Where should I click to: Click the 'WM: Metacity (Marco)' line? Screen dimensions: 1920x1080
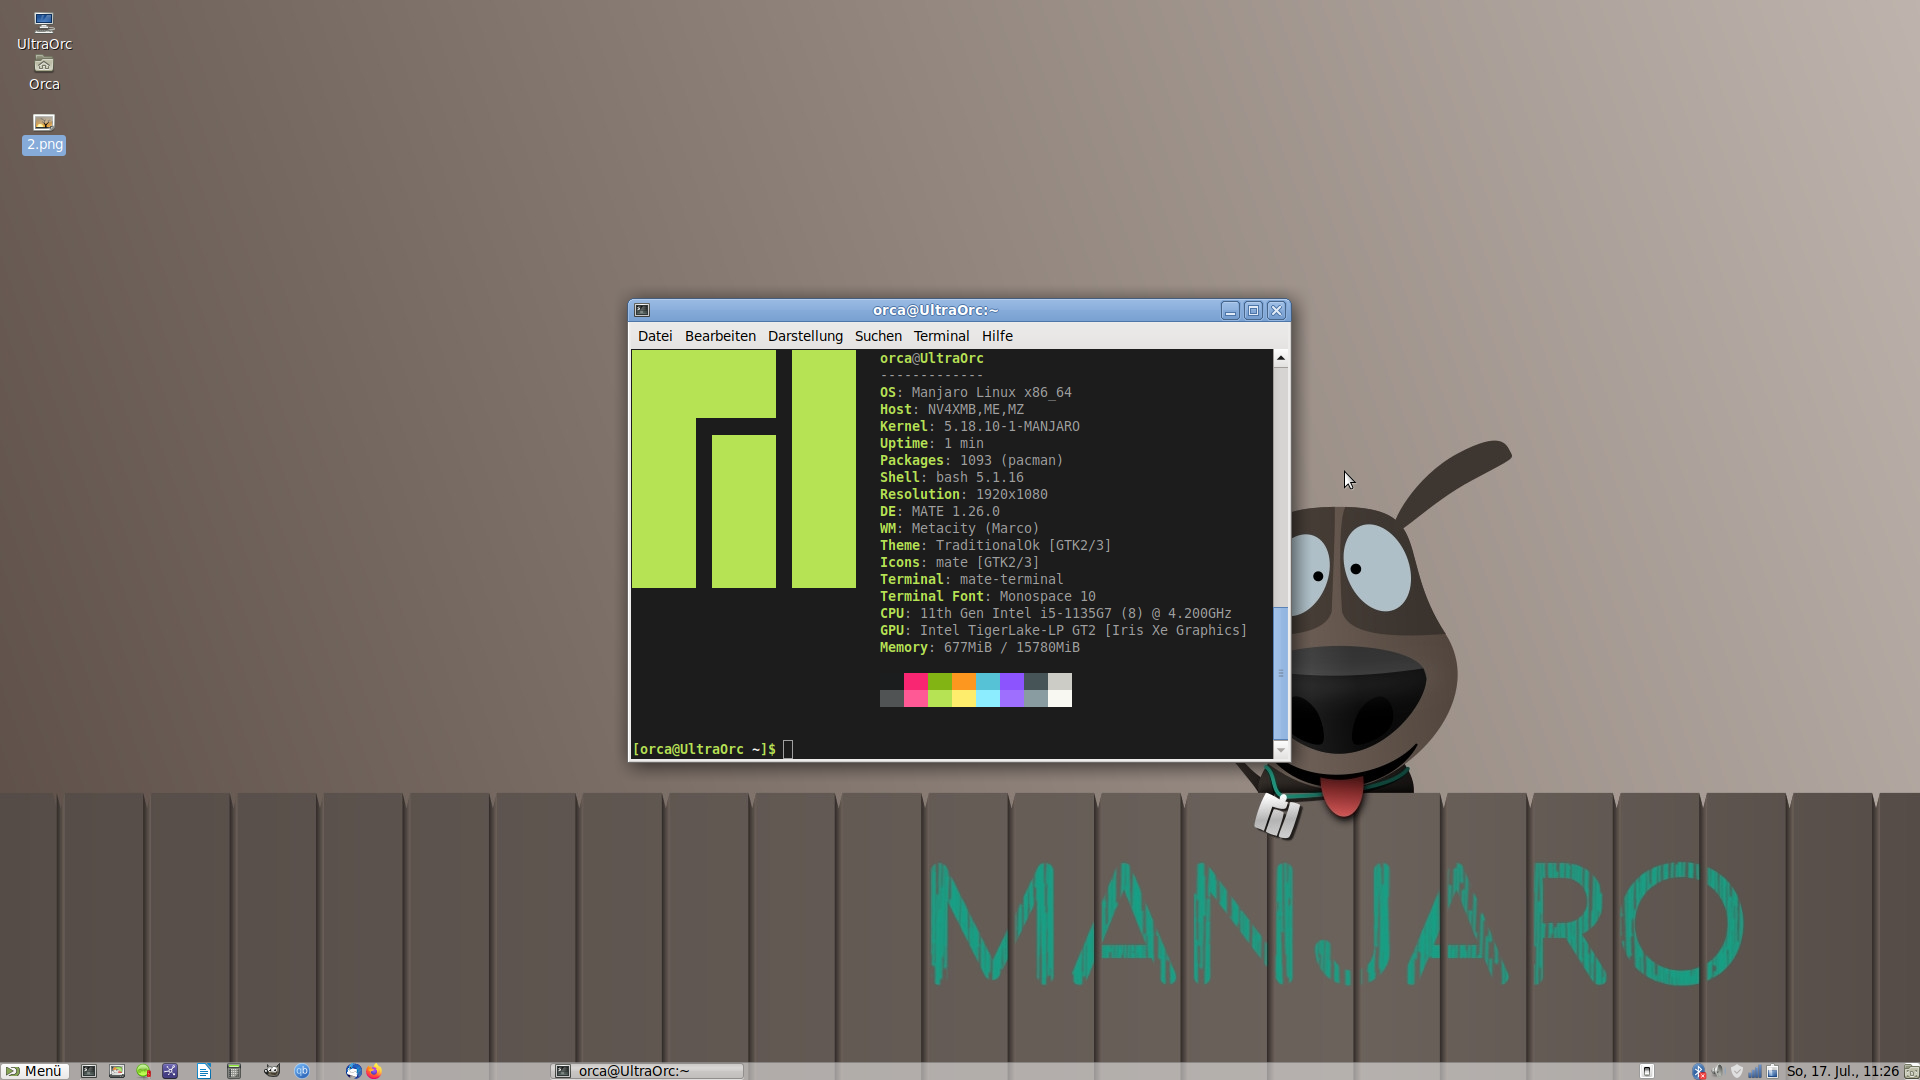(x=959, y=528)
